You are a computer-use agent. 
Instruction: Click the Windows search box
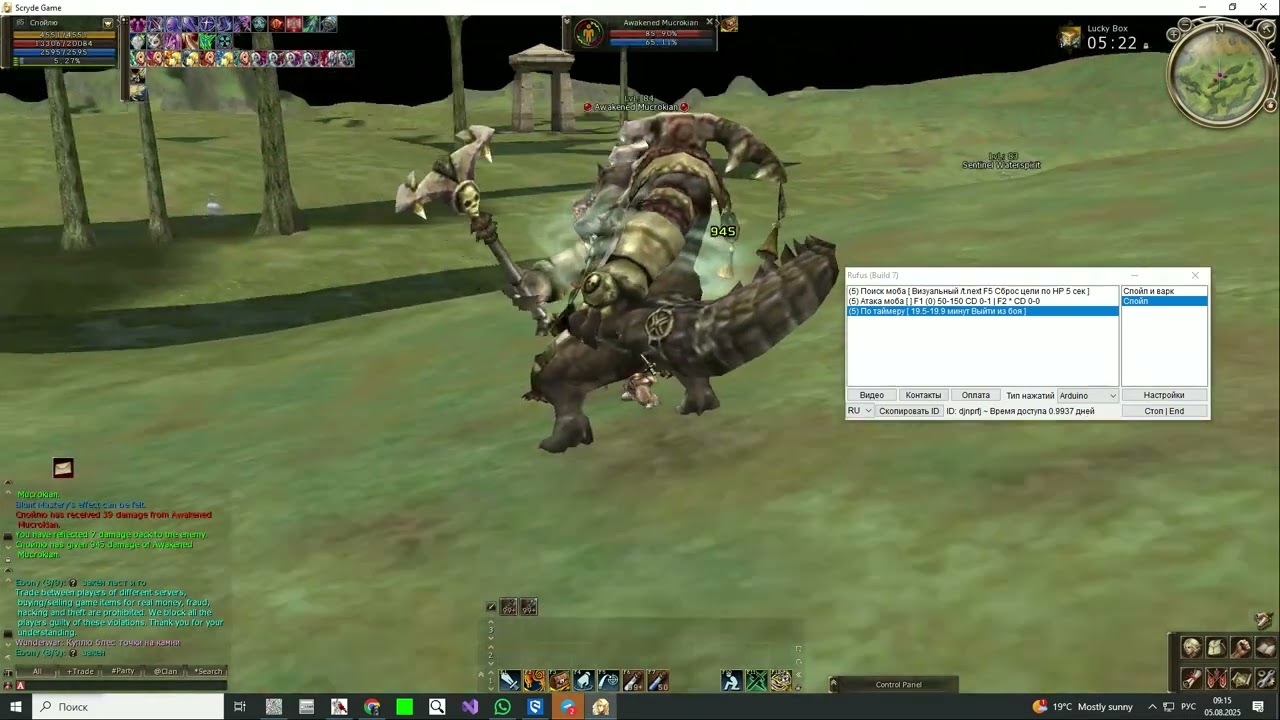point(128,707)
